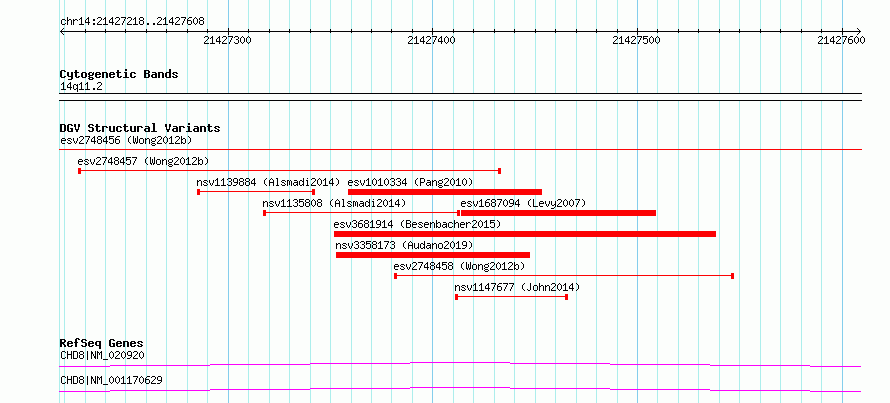Viewport: 890px width, 403px height.
Task: Click the nsv1135808 (Alsmadi2014) variant label
Action: click(x=334, y=203)
